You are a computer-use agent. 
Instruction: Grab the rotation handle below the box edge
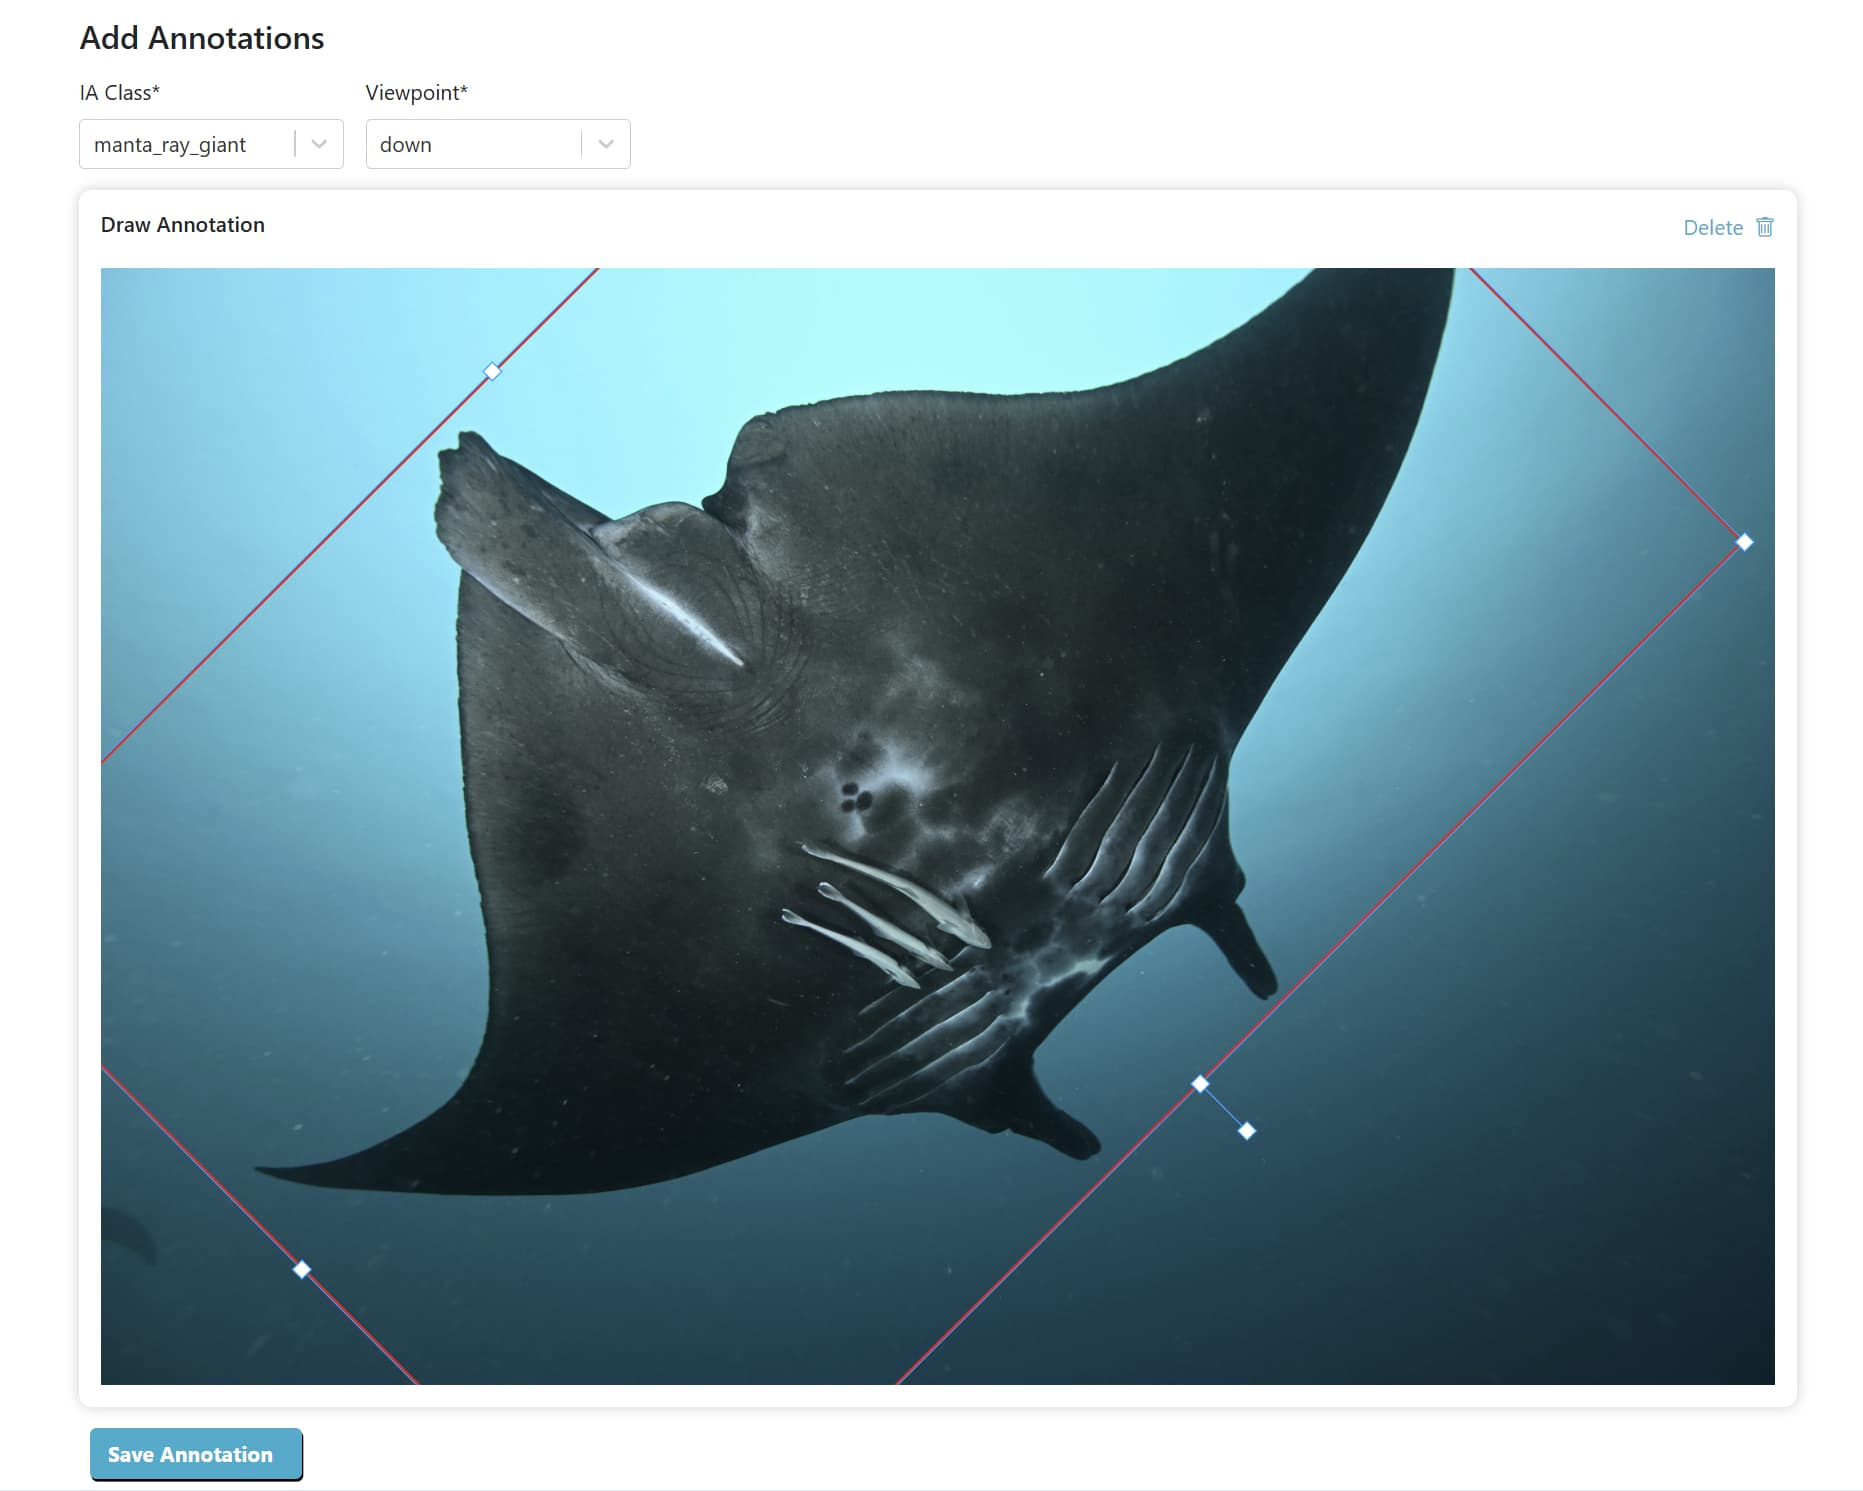pos(1247,1131)
